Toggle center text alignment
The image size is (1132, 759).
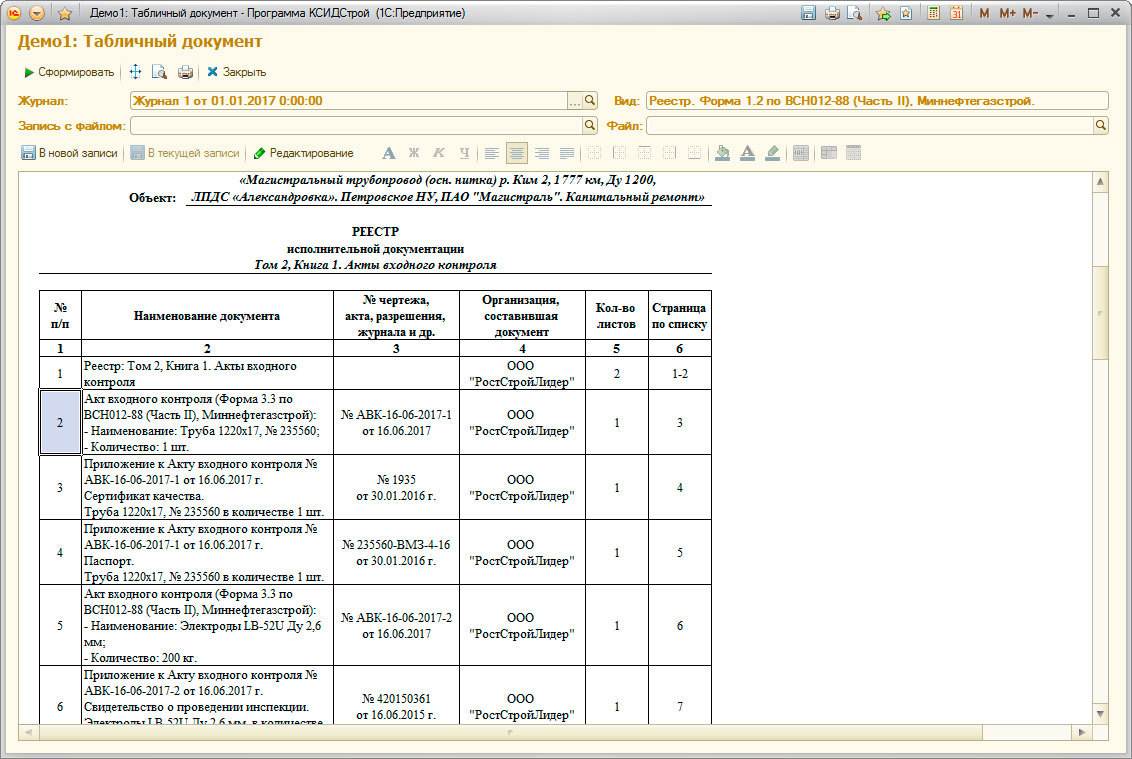coord(516,153)
